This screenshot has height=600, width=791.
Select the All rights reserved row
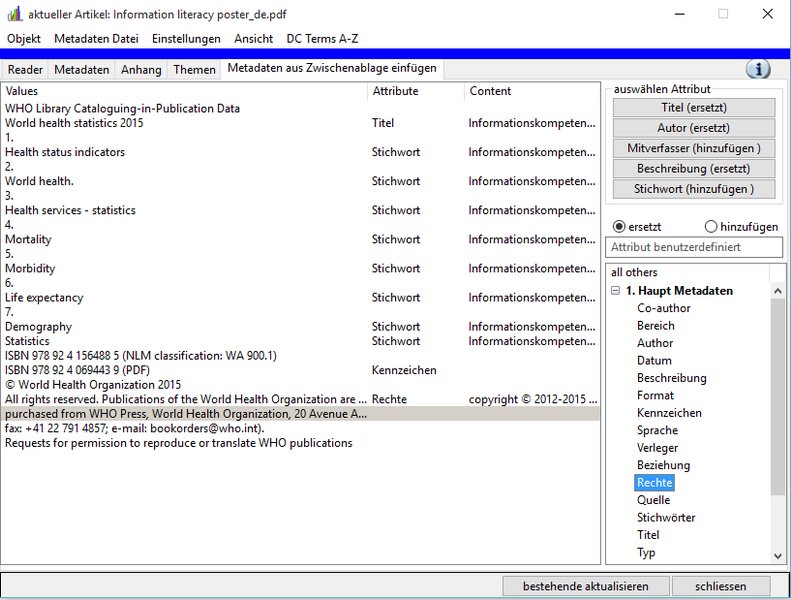pos(300,399)
